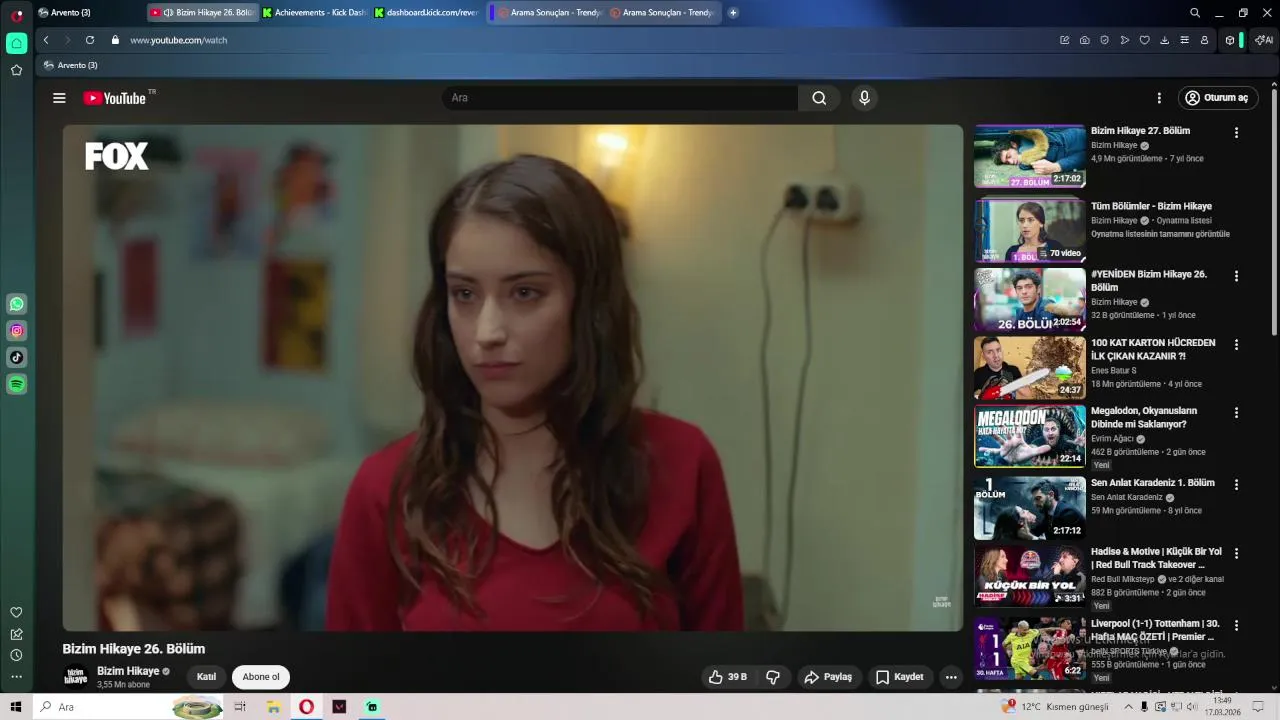Open options for Liverpool (1-1) Tottenham video
This screenshot has width=1280, height=720.
(1236, 625)
